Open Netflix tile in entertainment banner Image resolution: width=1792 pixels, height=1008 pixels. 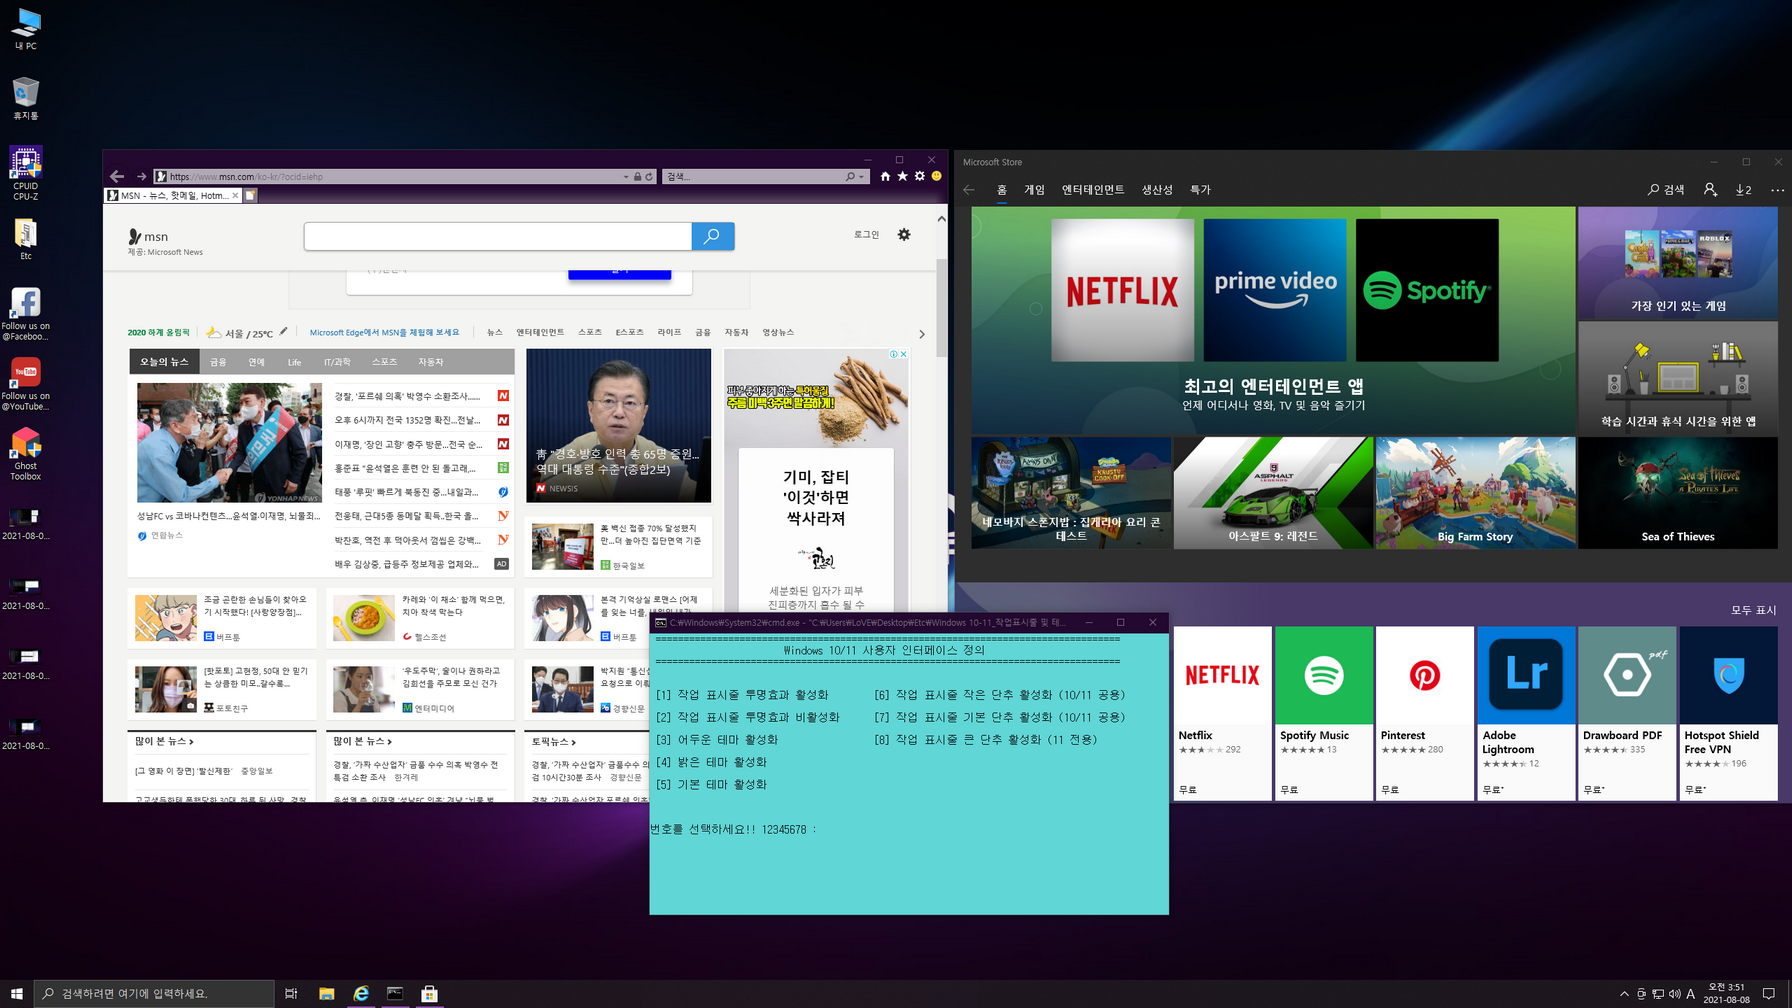(1122, 290)
